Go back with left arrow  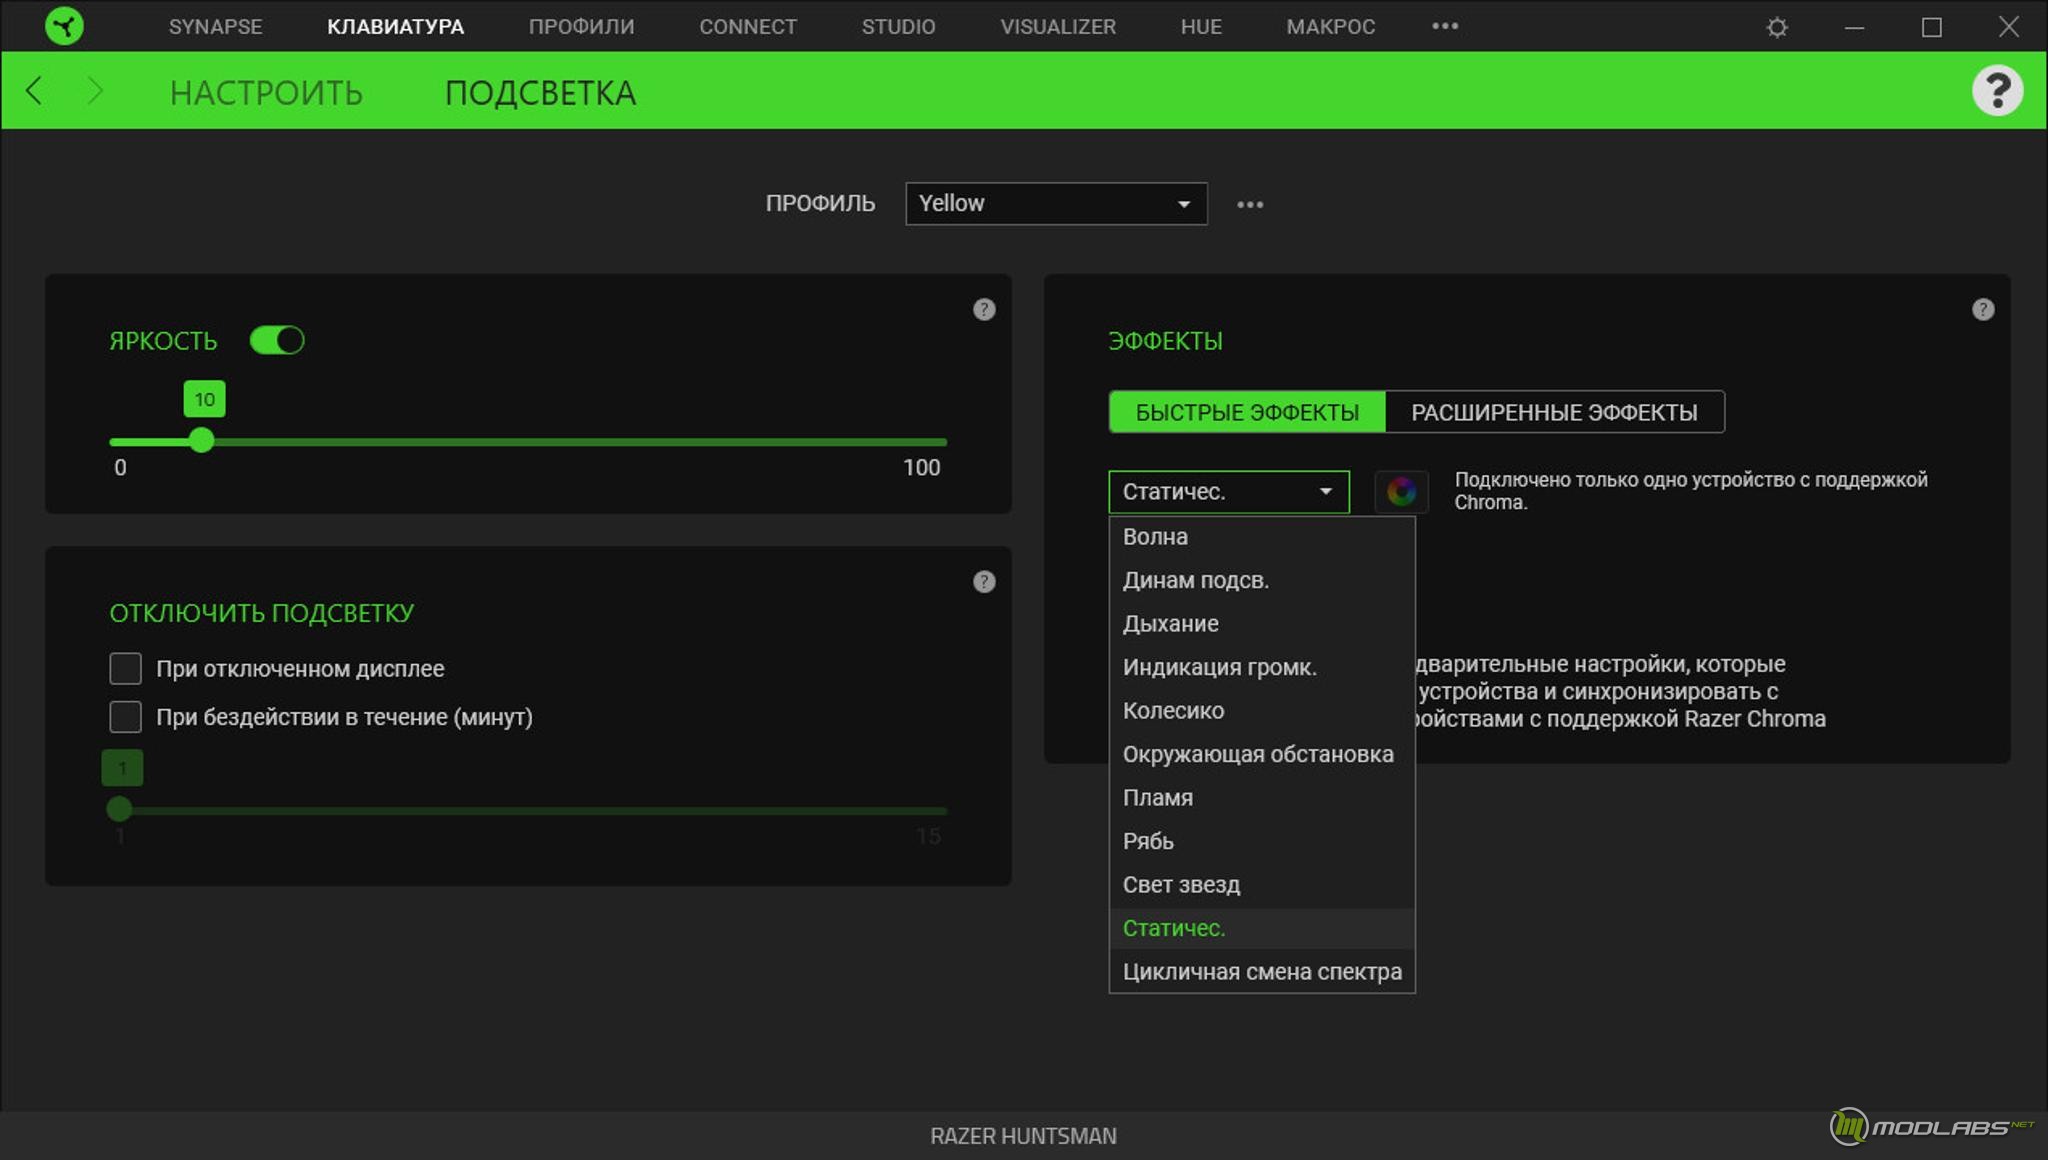point(34,91)
